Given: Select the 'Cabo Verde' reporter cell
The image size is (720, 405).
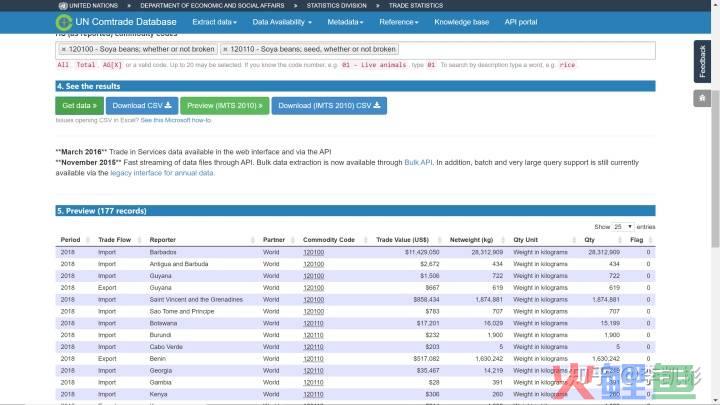Looking at the screenshot, I should click(166, 347).
